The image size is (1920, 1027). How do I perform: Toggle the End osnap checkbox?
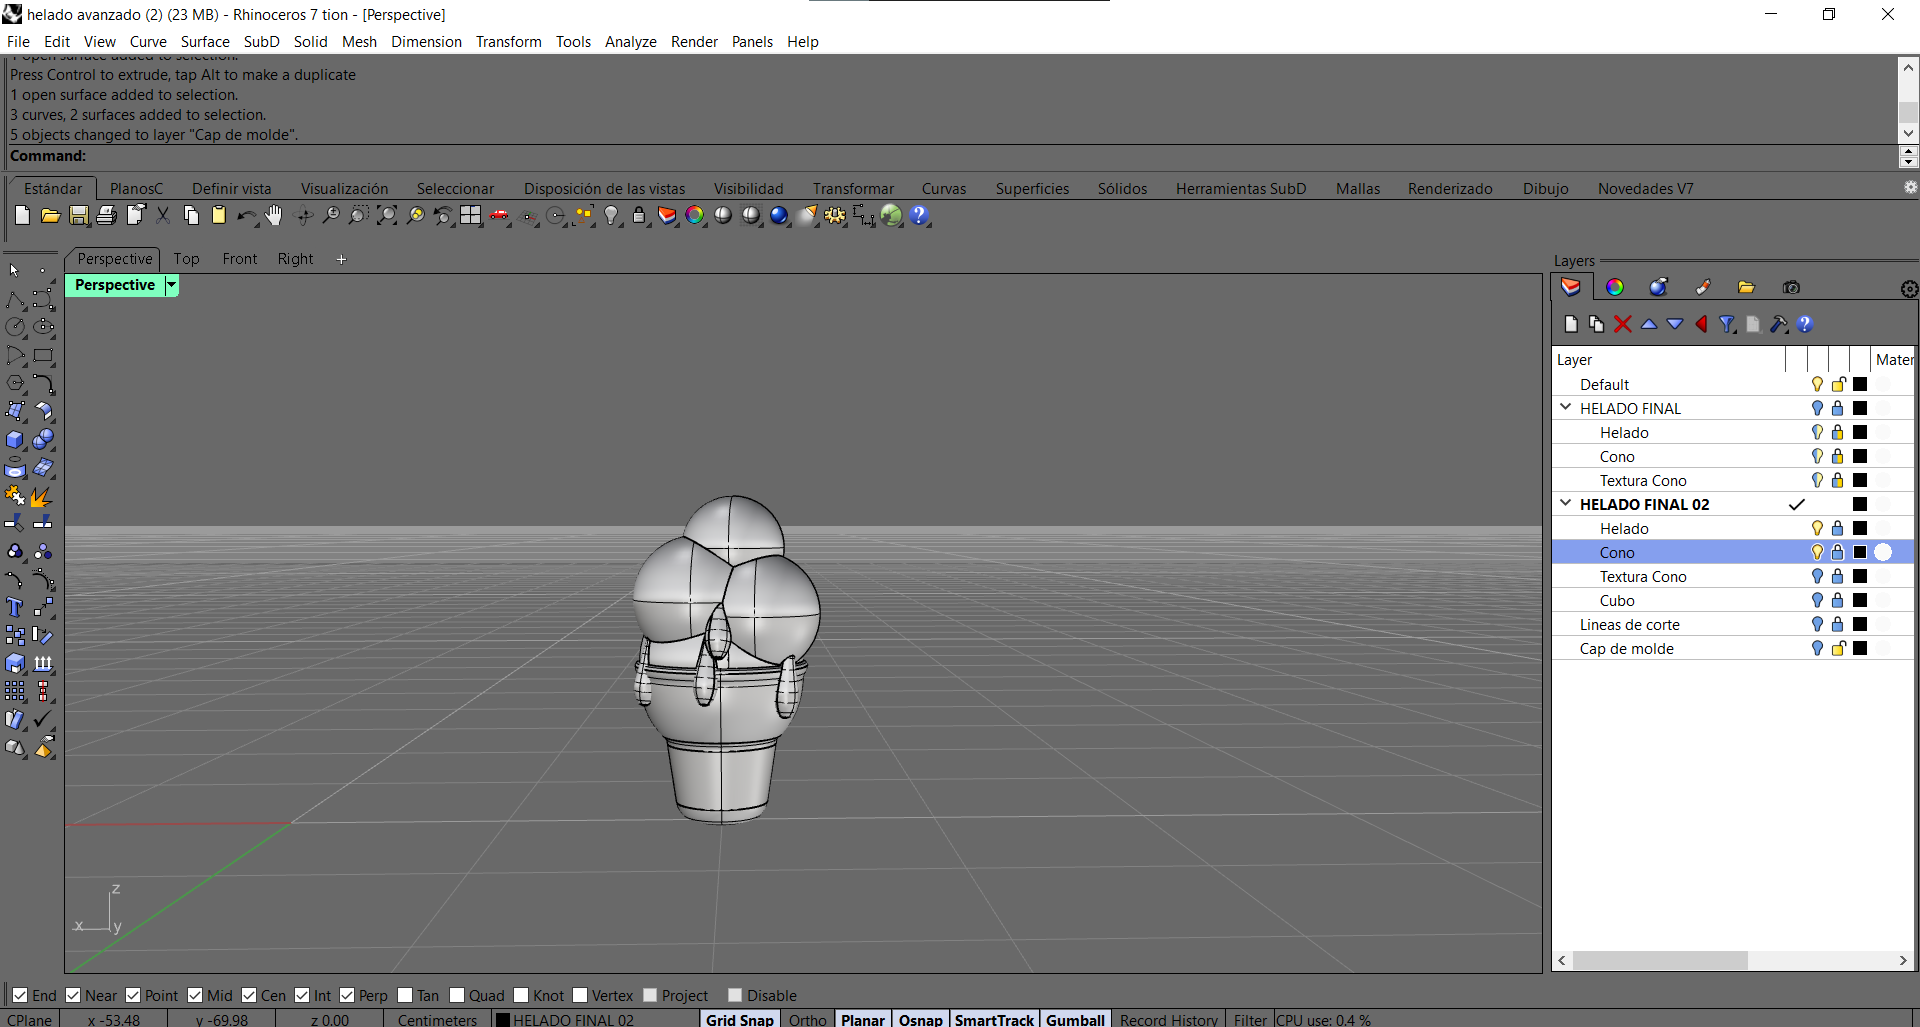click(20, 995)
